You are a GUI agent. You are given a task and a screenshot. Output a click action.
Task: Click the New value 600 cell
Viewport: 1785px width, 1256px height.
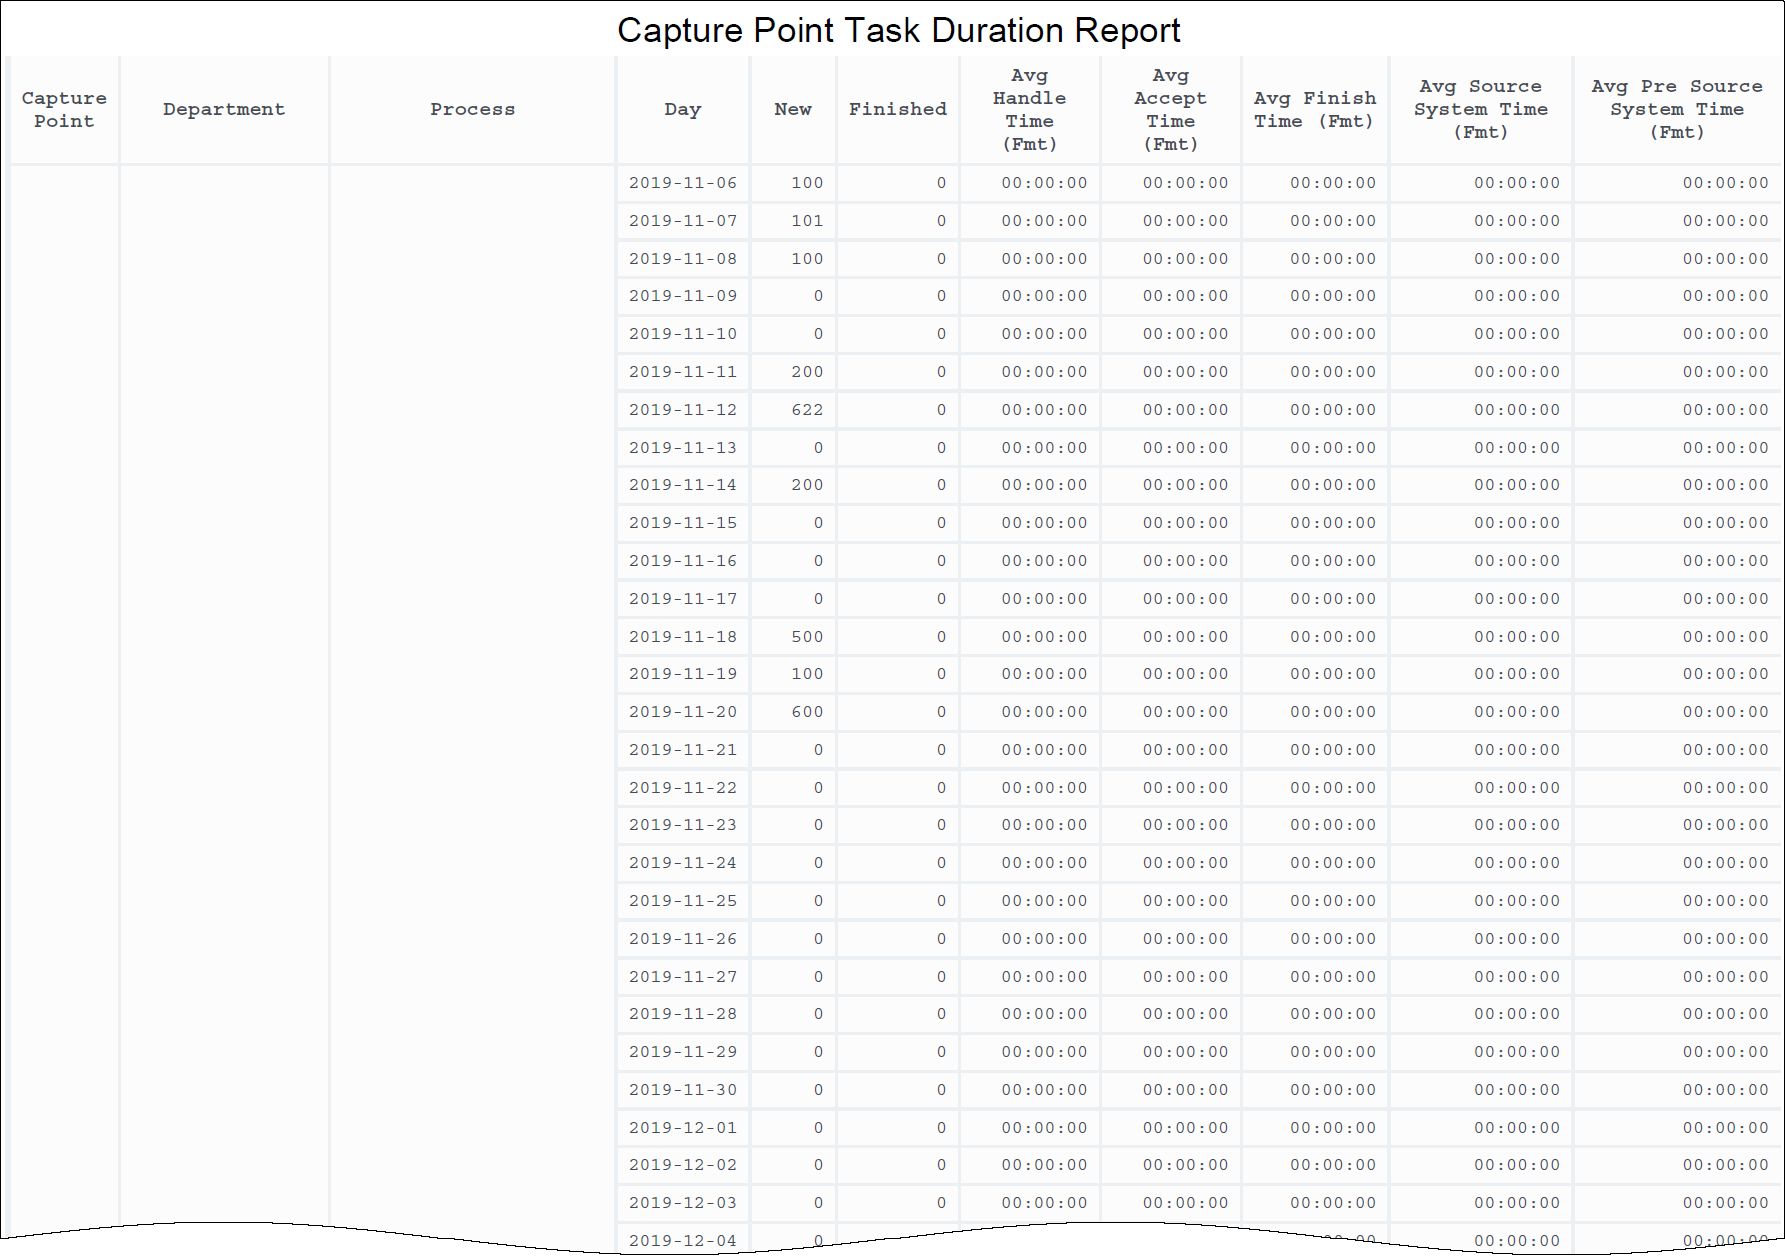(x=806, y=712)
